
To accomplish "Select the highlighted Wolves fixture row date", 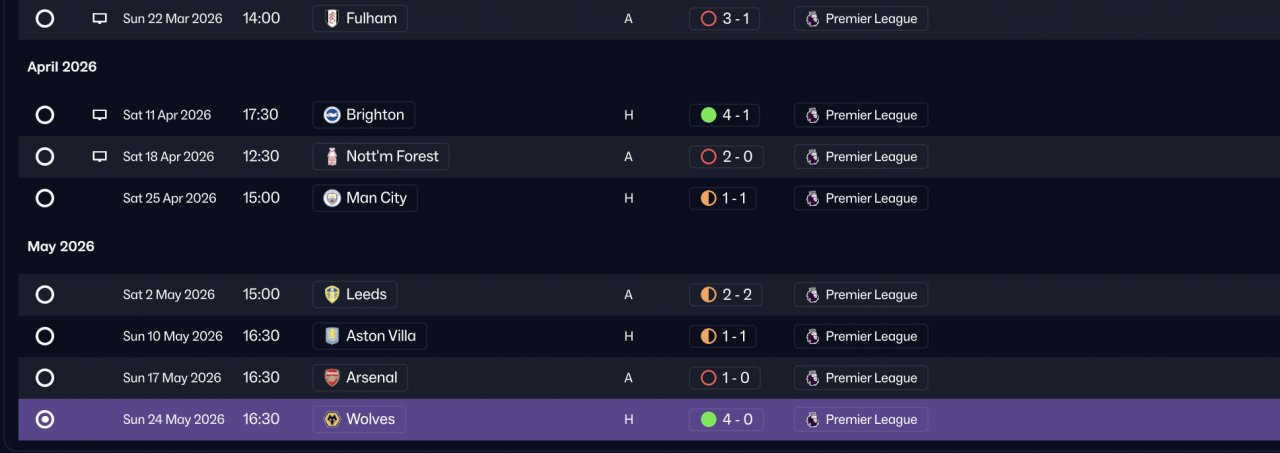I will coord(173,419).
